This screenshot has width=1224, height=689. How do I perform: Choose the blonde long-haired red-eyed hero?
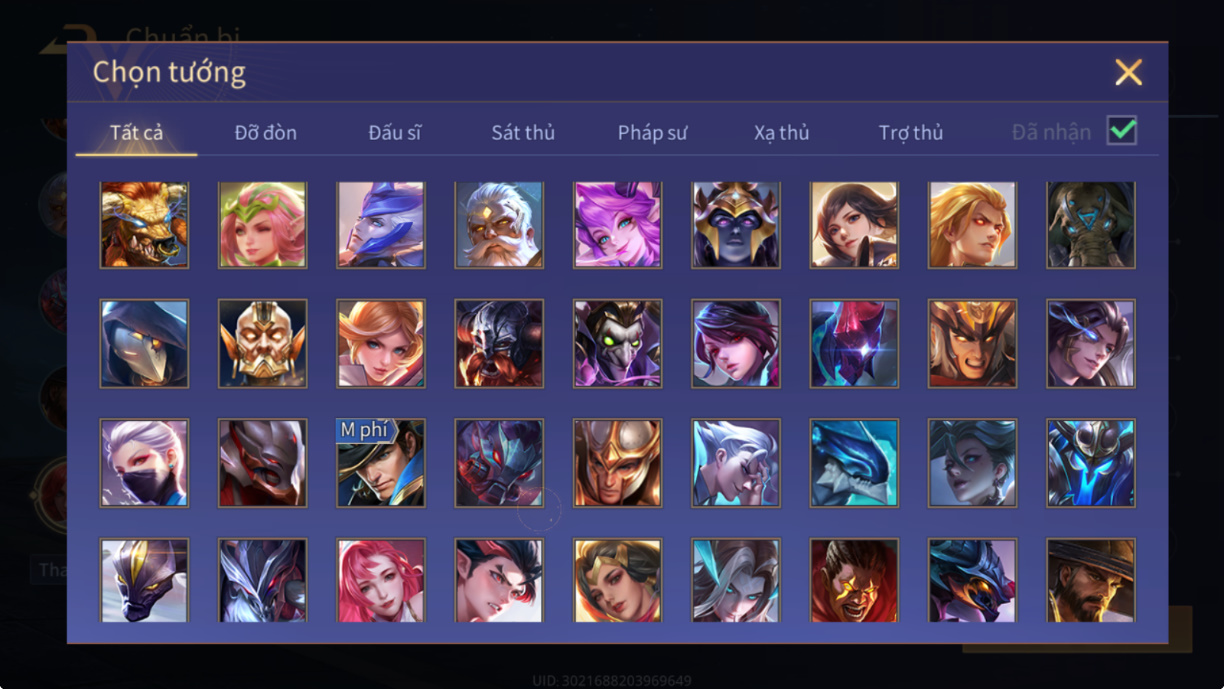(x=972, y=225)
